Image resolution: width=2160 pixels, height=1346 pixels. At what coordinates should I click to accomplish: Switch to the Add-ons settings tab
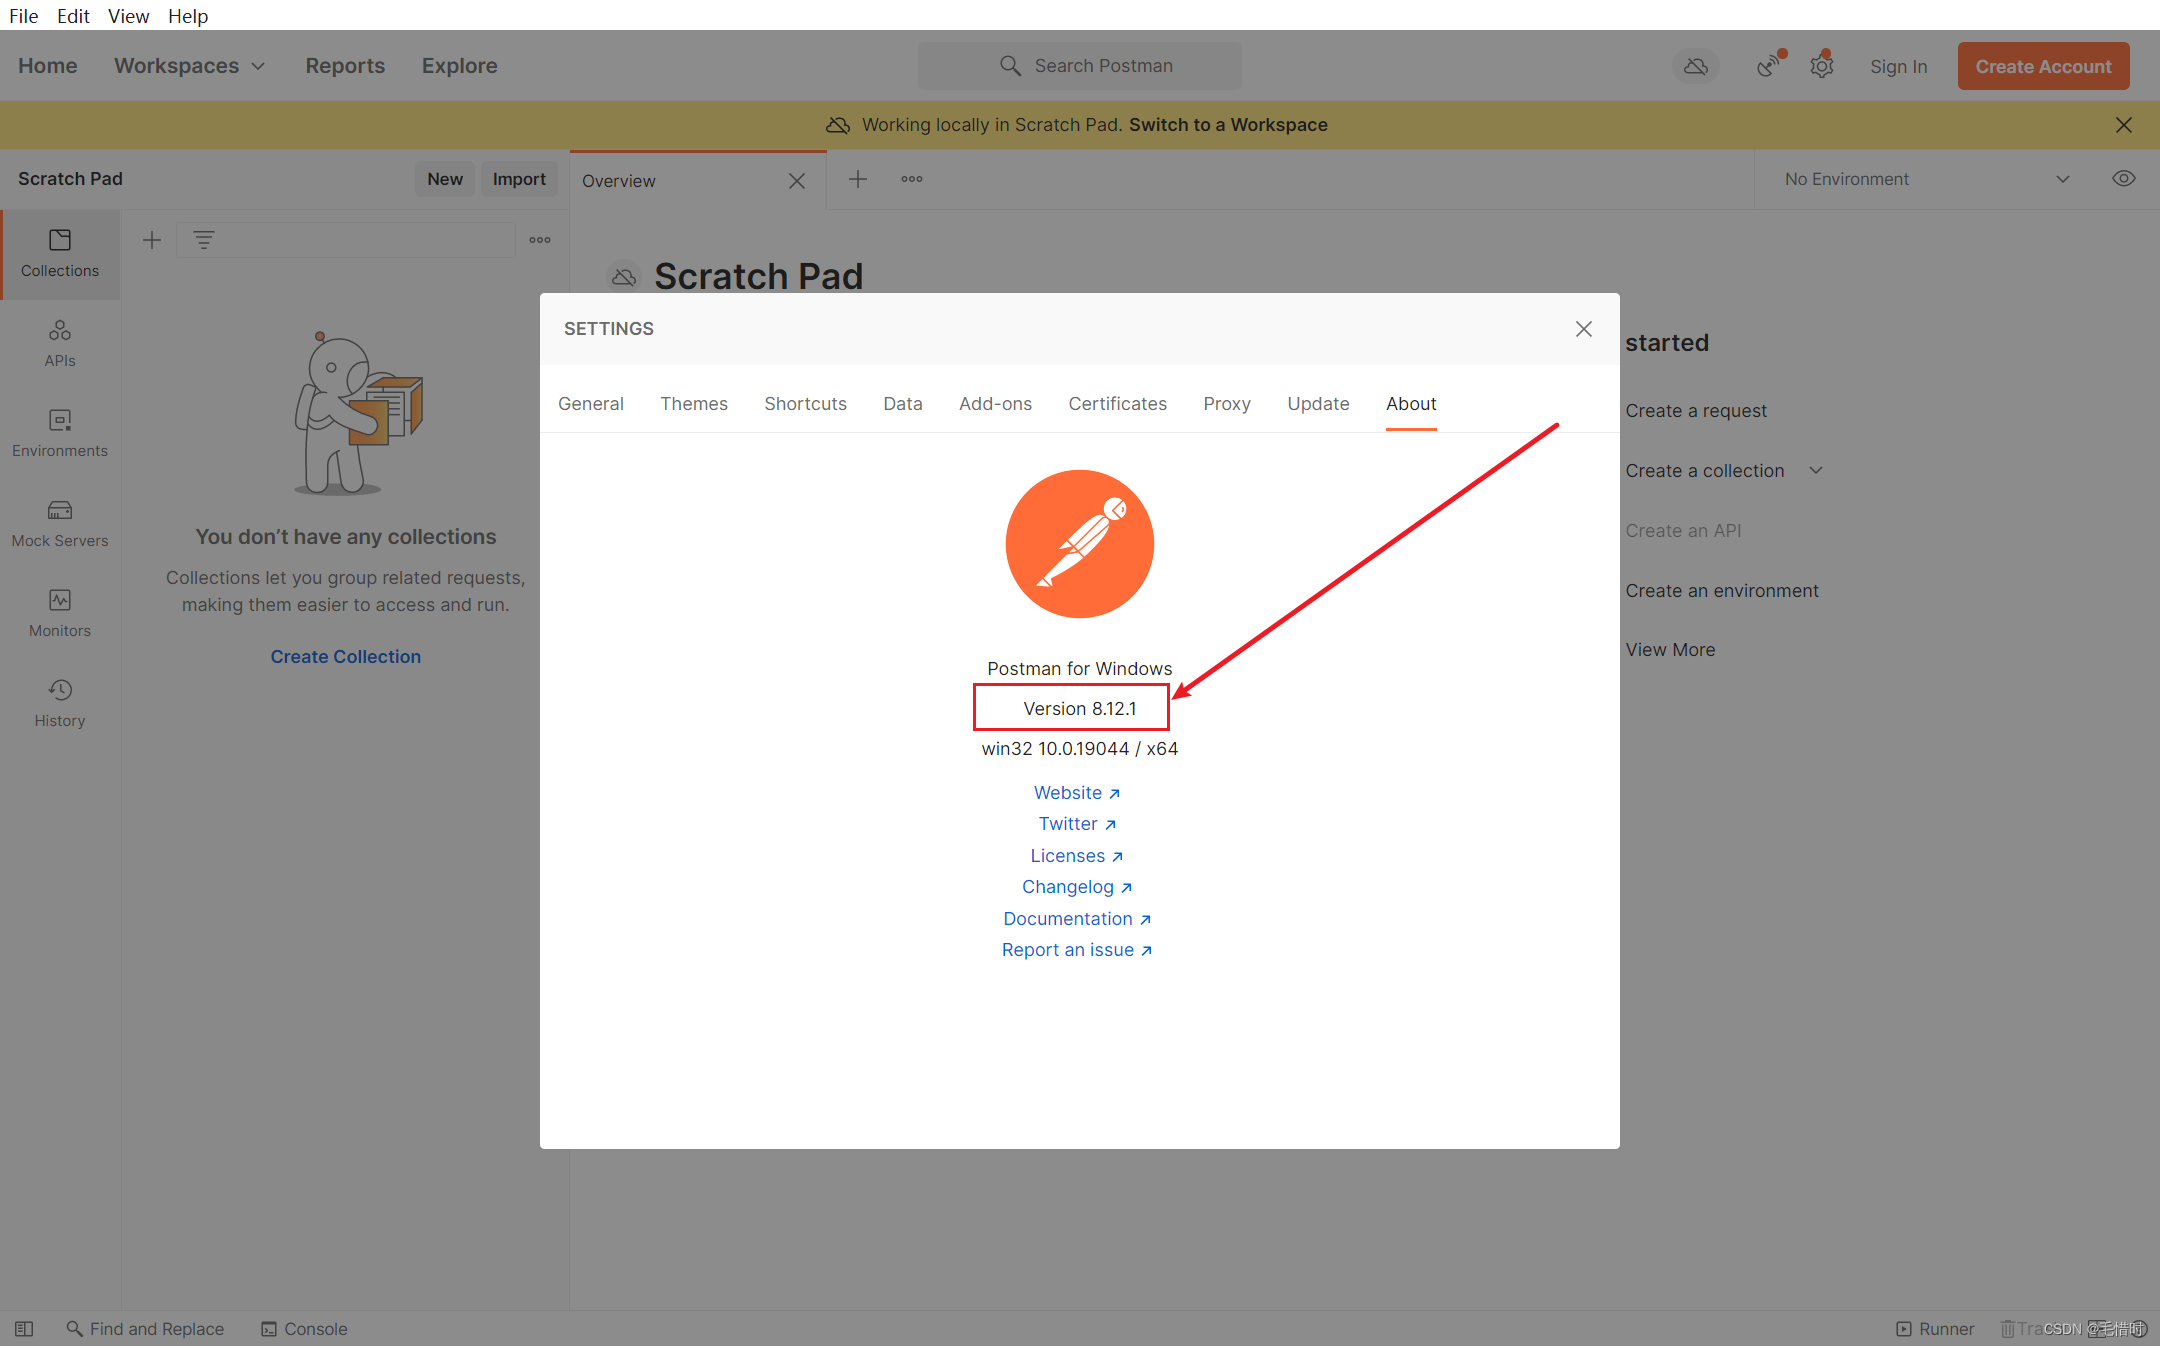[995, 403]
